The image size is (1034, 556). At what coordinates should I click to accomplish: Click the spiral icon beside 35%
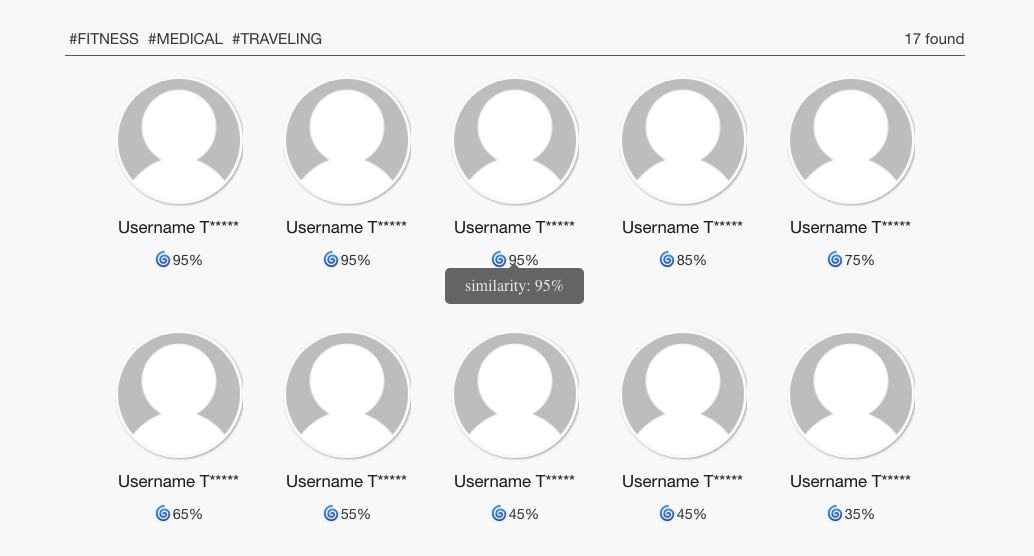[x=834, y=513]
